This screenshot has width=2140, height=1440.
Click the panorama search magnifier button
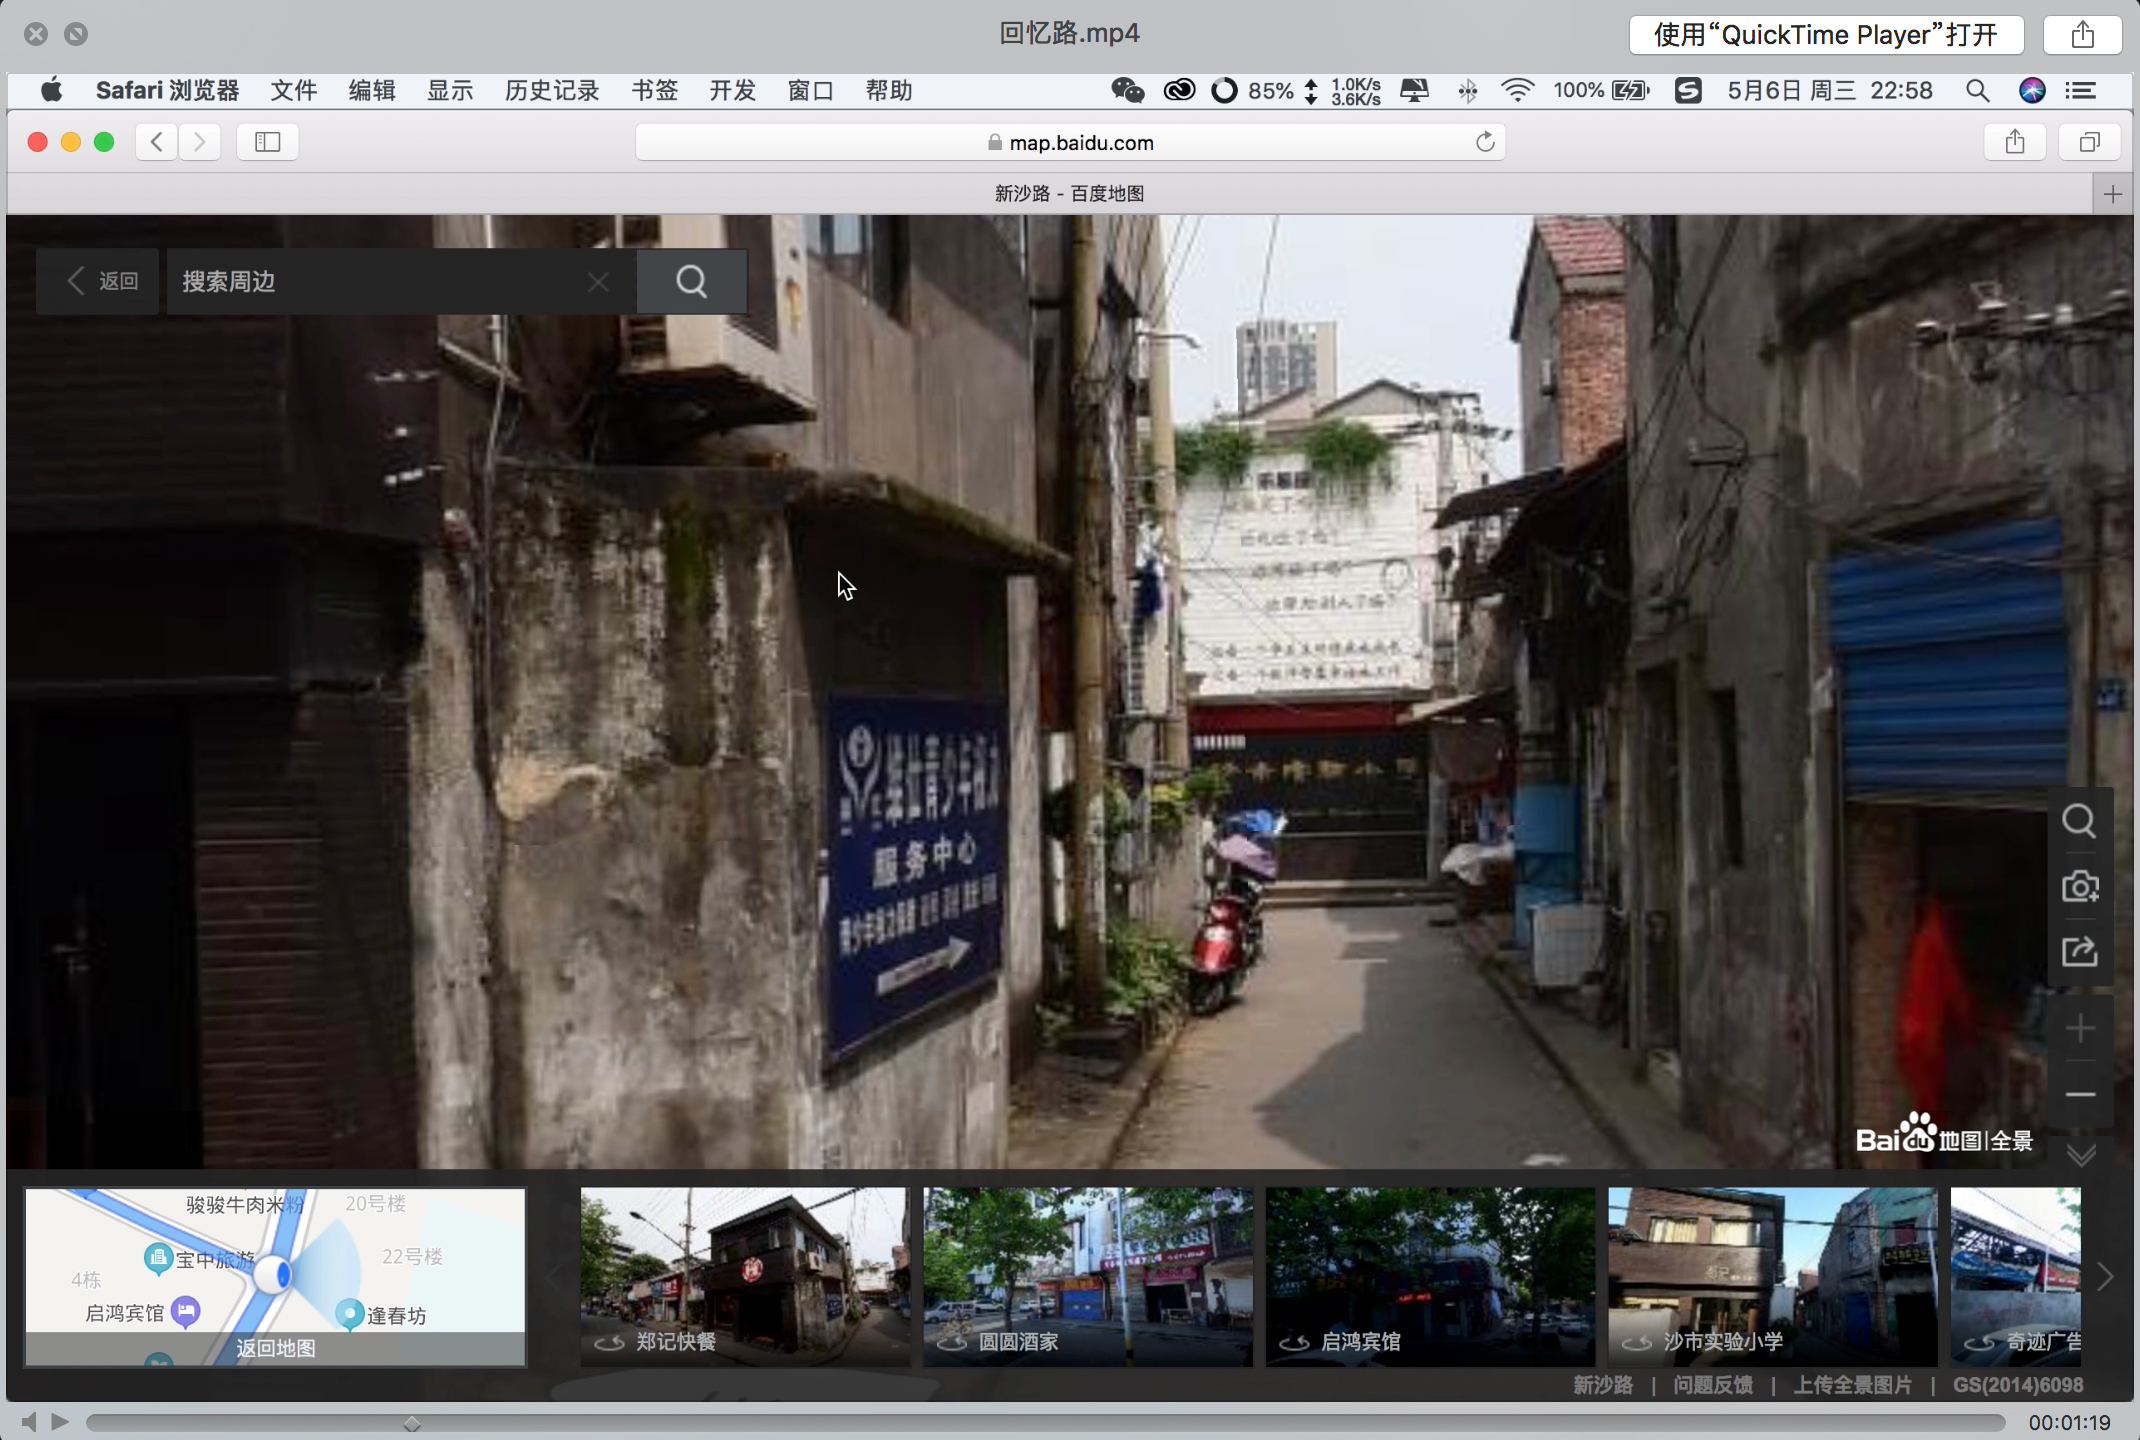point(691,281)
